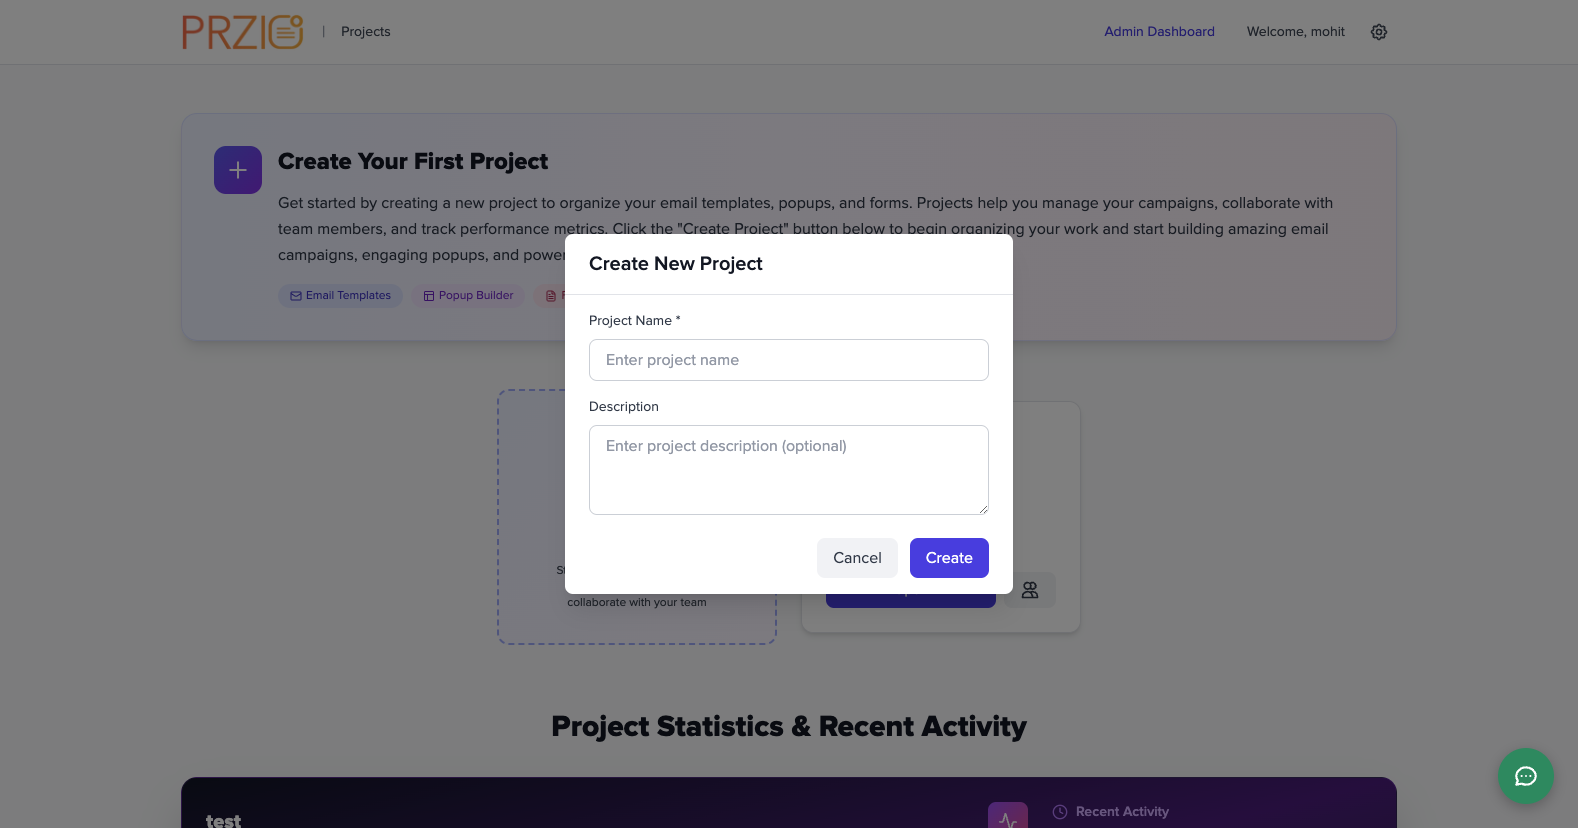Click the Enter project name field
1578x828 pixels.
click(788, 360)
